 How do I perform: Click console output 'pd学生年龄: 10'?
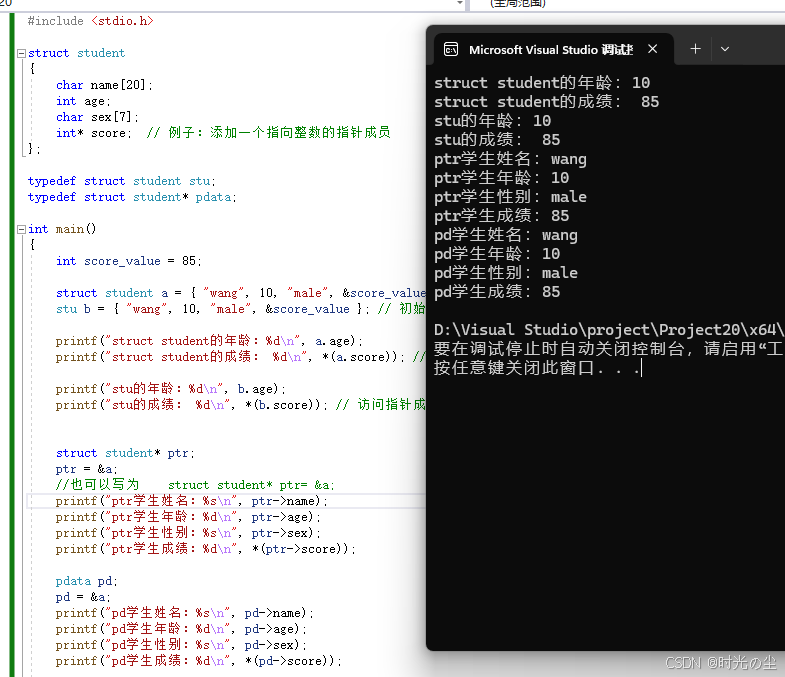[x=497, y=254]
